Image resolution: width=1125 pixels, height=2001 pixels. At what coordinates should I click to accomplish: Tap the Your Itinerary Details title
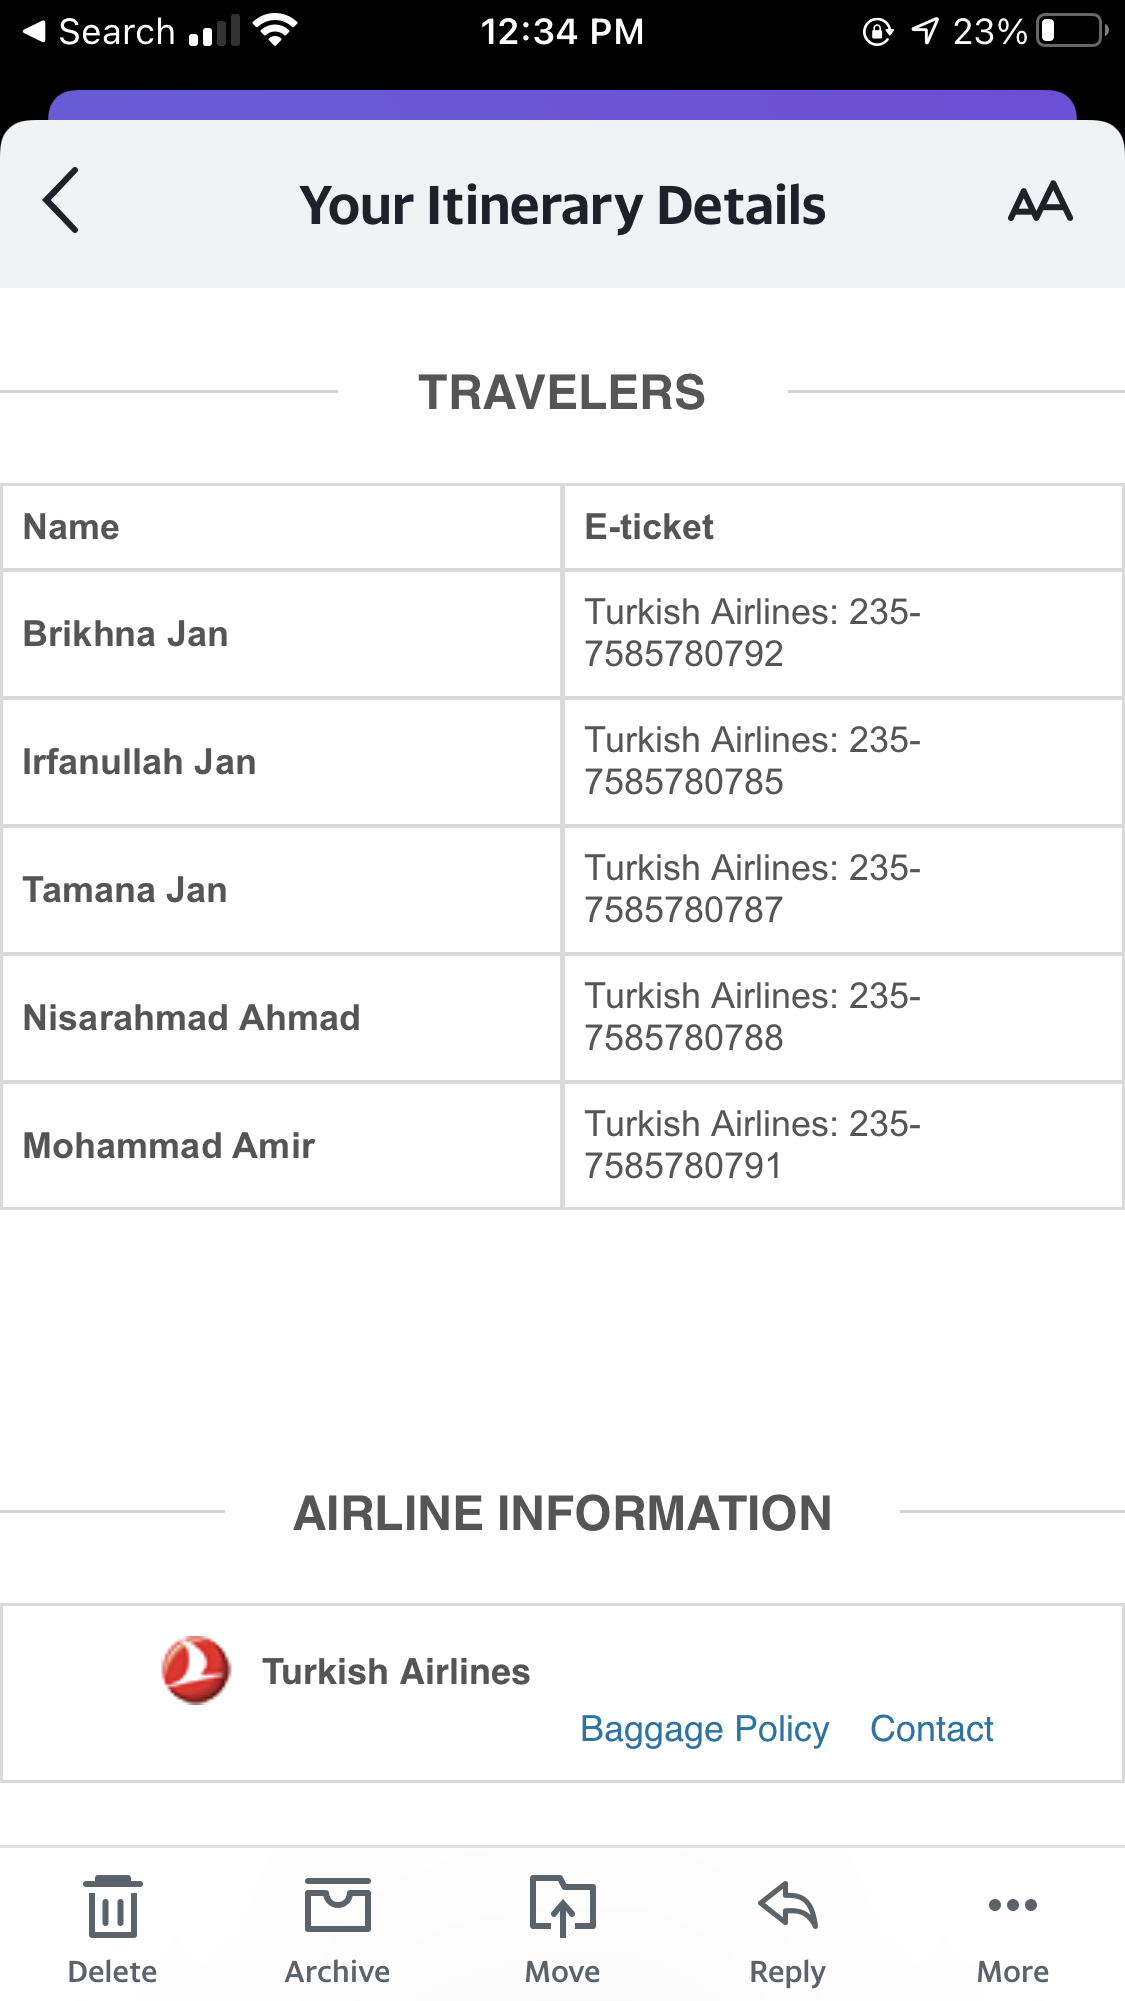tap(562, 205)
